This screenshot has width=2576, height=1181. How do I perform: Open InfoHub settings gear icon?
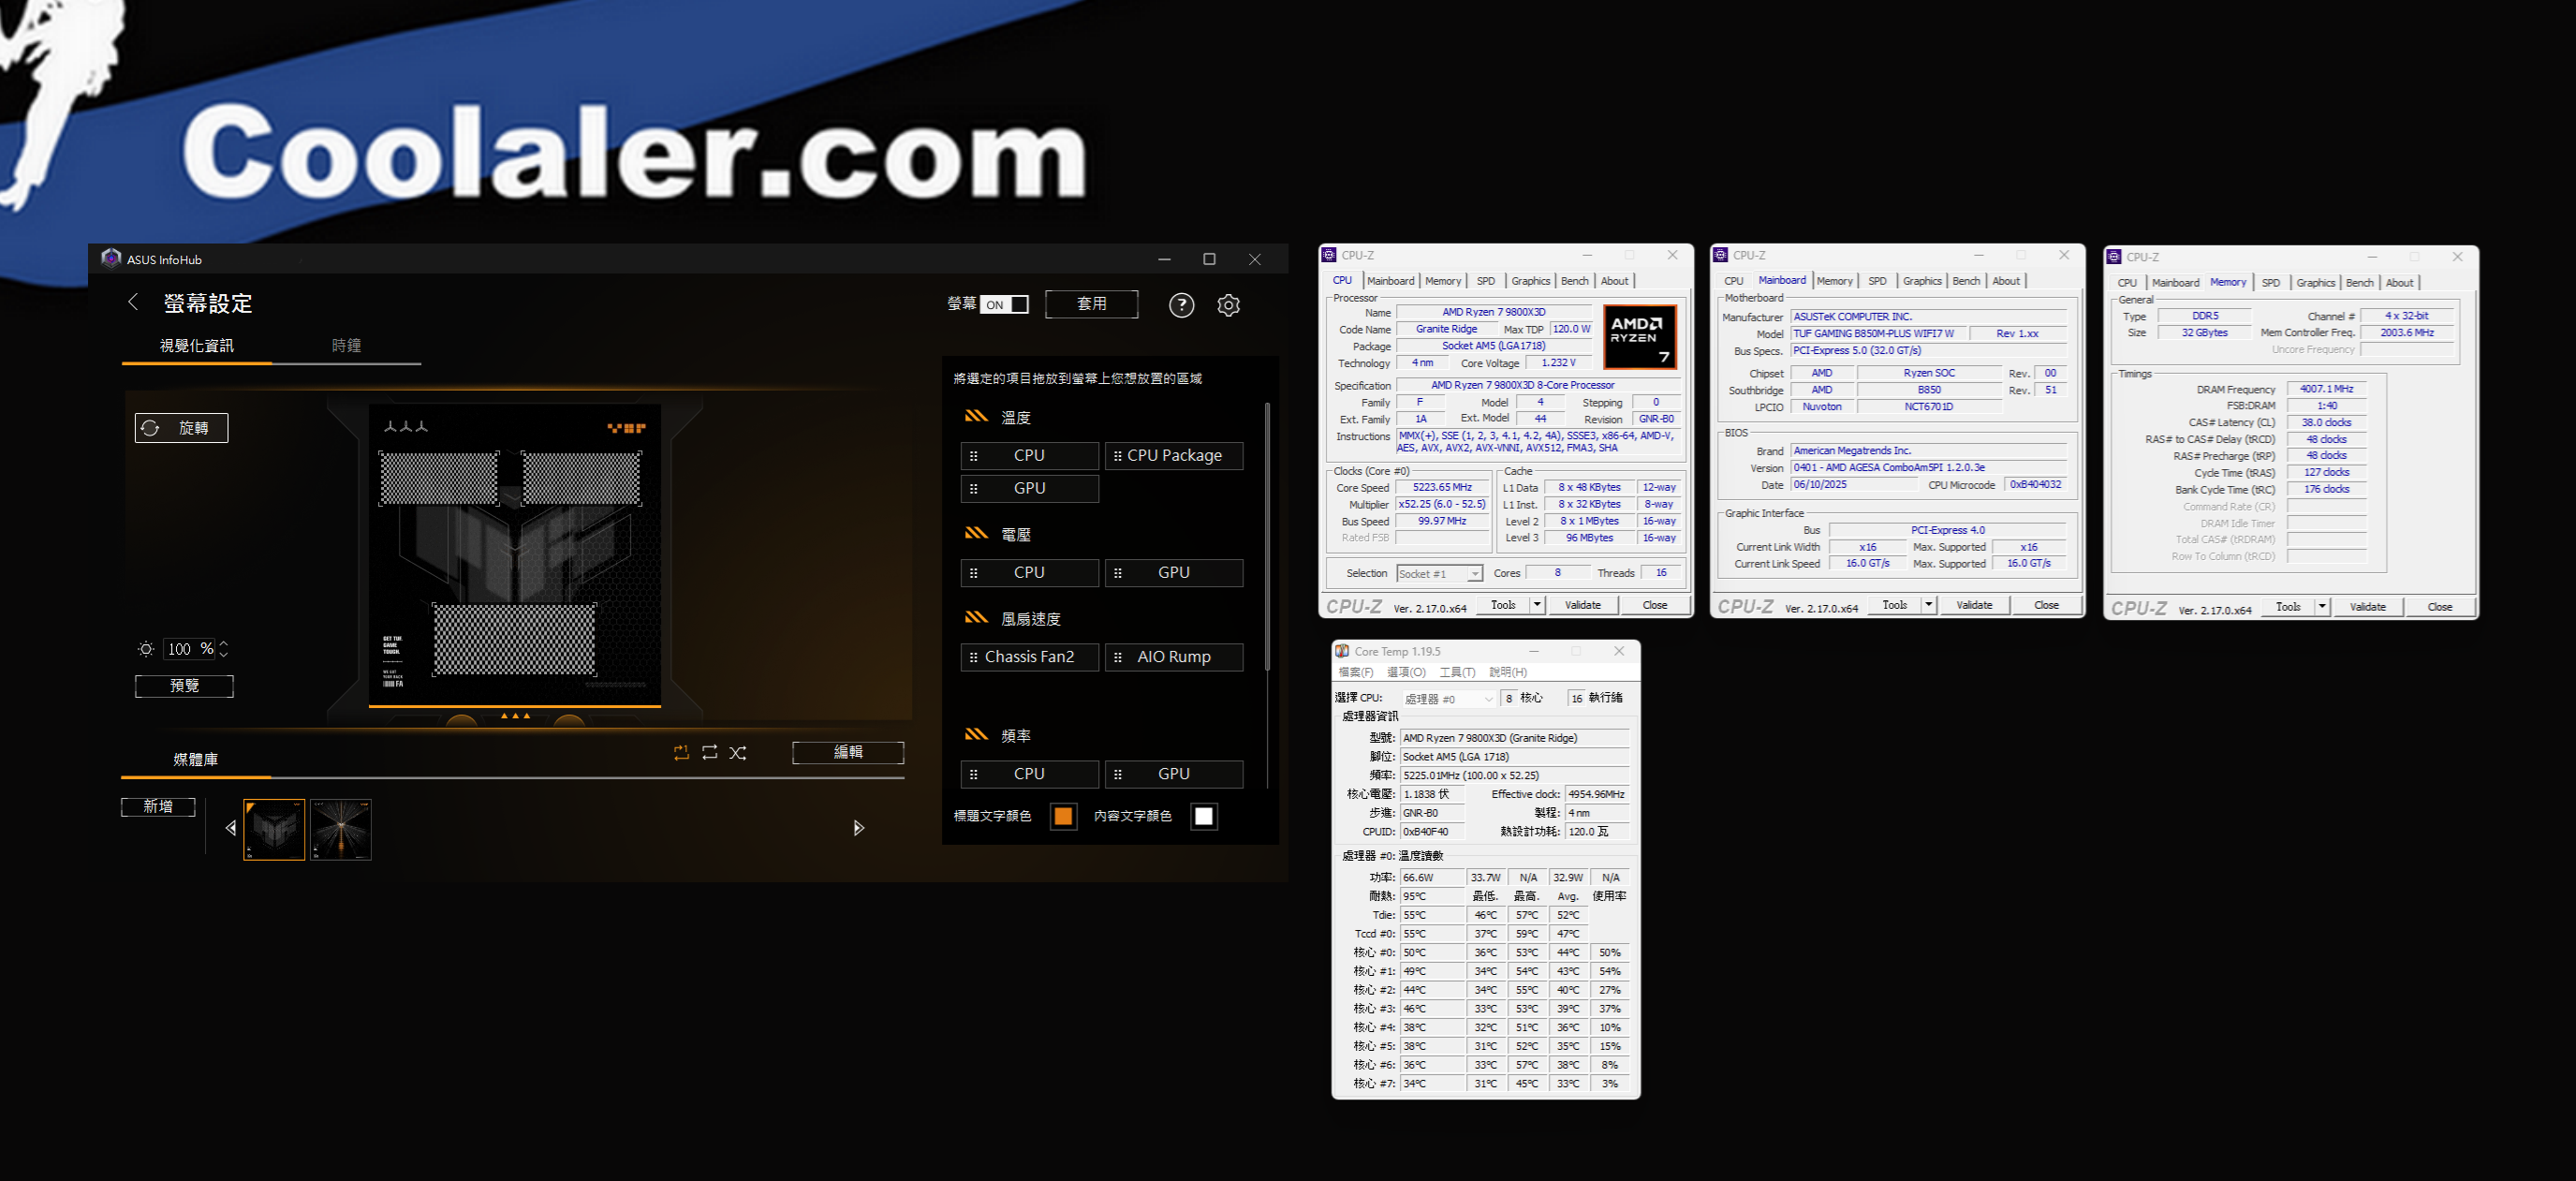click(x=1228, y=305)
